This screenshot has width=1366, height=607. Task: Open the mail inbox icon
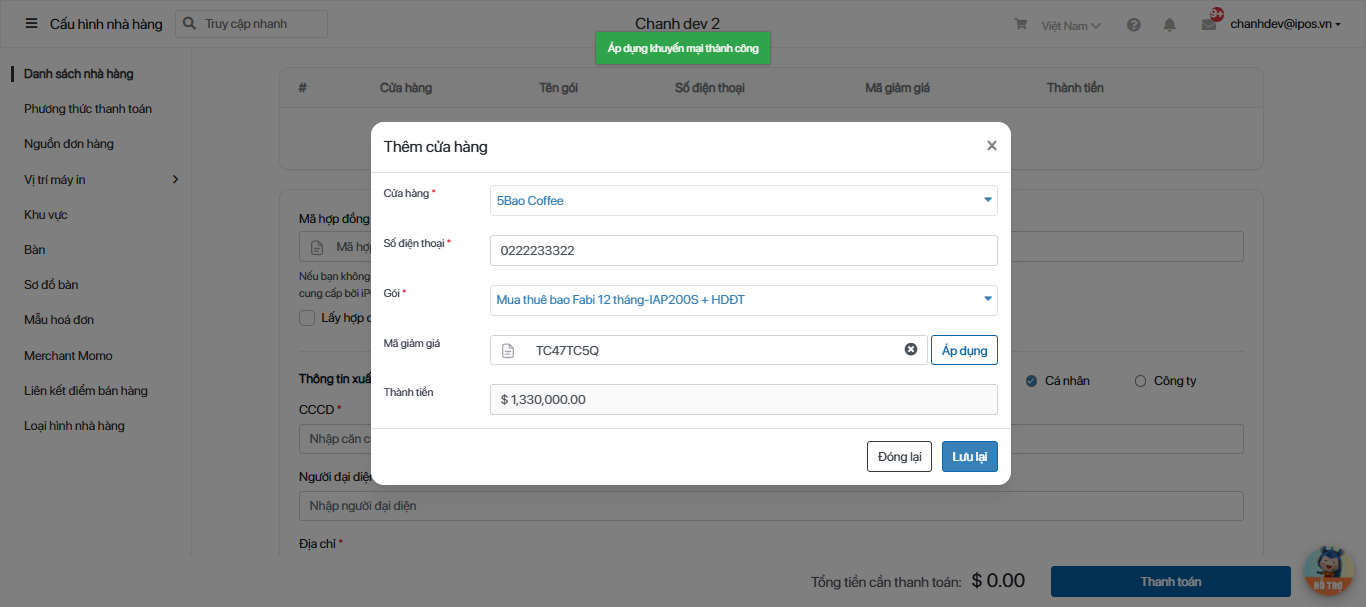pos(1209,25)
